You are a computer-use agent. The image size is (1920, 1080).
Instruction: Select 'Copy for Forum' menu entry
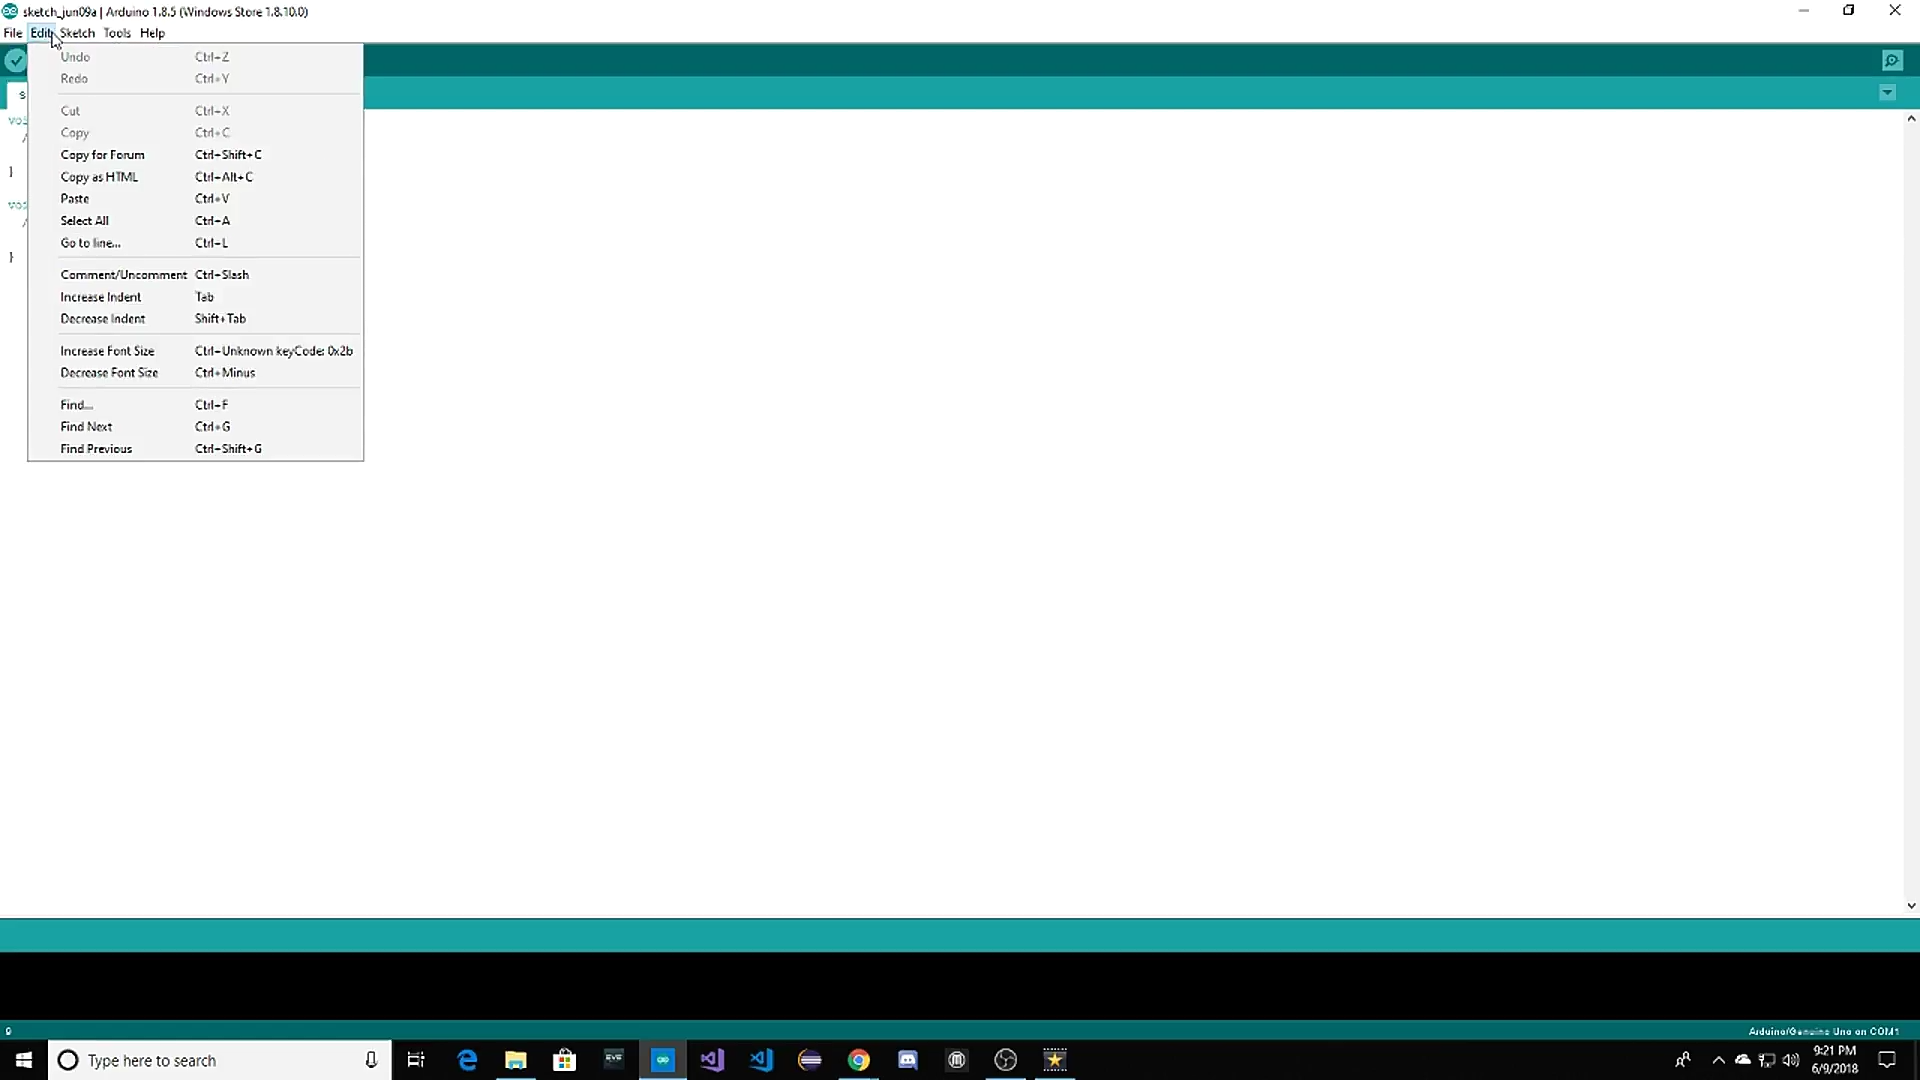102,155
